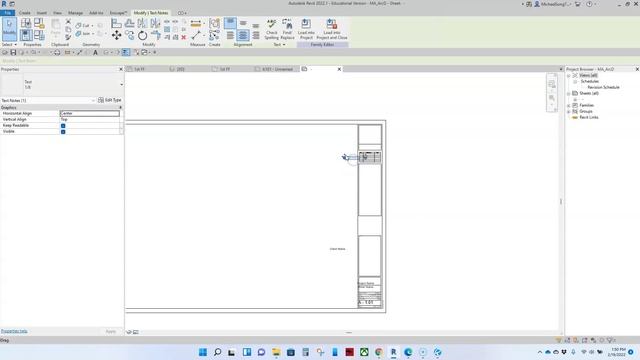Open Microsoft Edge from the taskbar
Viewport: 640px width, 360px height.
pyautogui.click(x=408, y=352)
